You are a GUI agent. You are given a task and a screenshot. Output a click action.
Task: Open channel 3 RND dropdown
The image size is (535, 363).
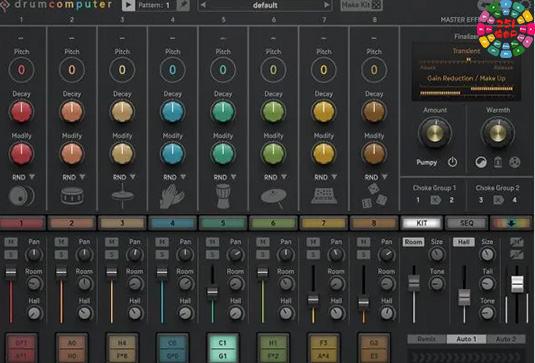coord(124,177)
